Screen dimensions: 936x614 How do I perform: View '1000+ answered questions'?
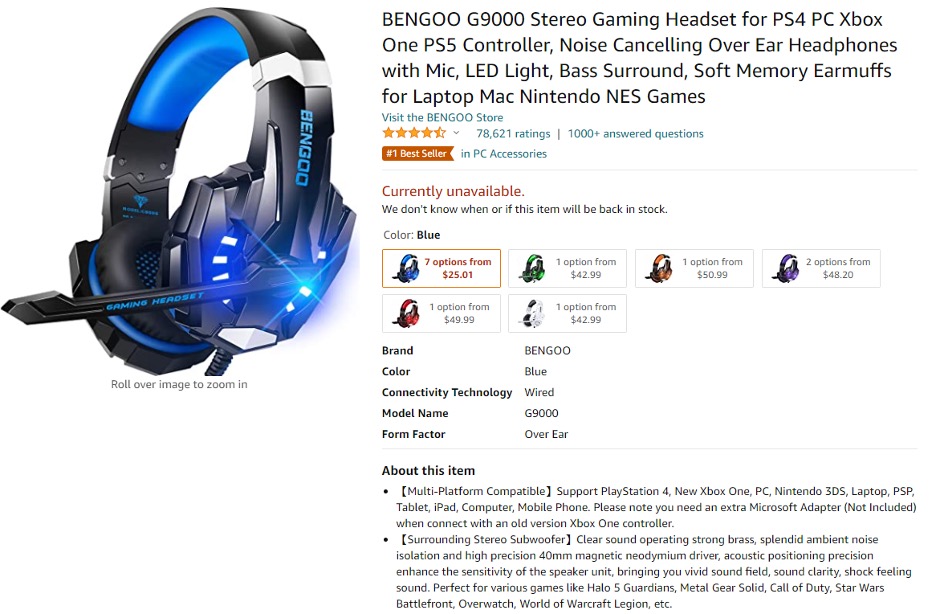point(636,133)
